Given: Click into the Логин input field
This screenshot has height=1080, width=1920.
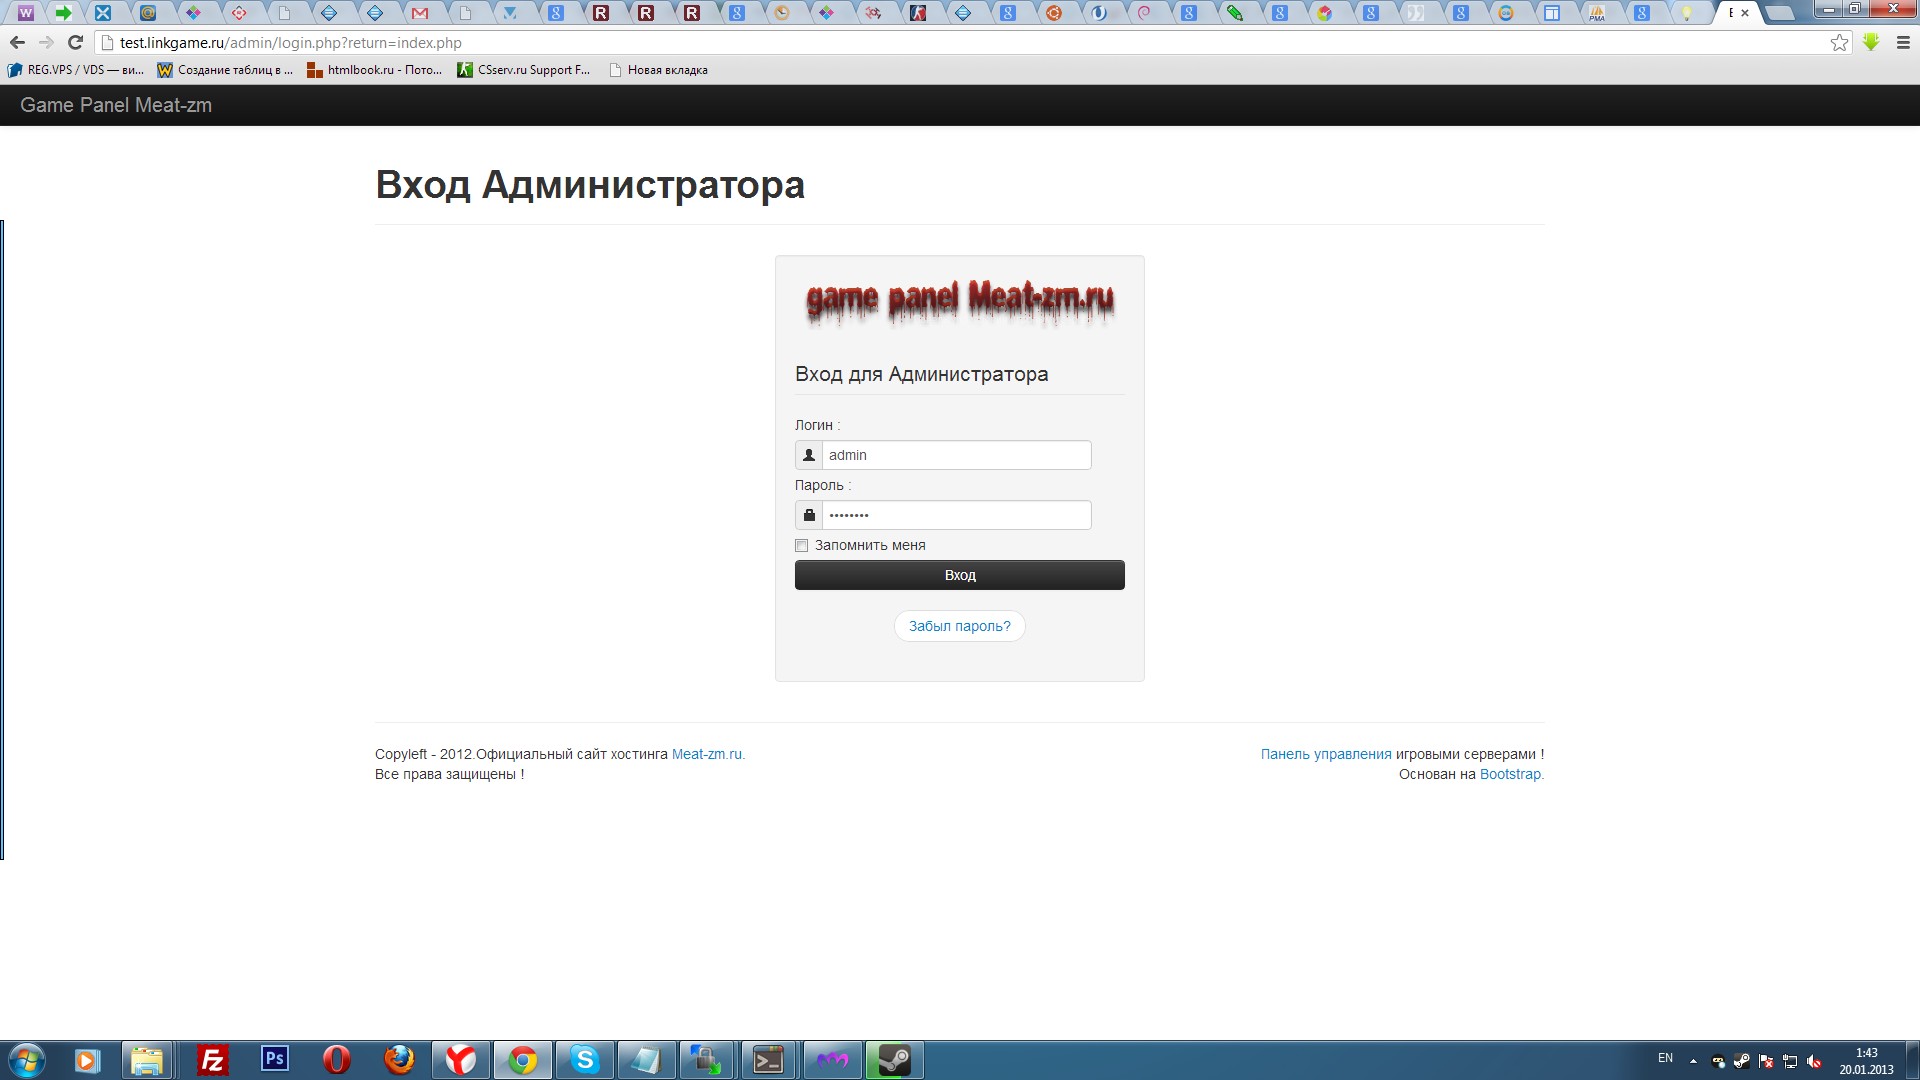Looking at the screenshot, I should [956, 455].
